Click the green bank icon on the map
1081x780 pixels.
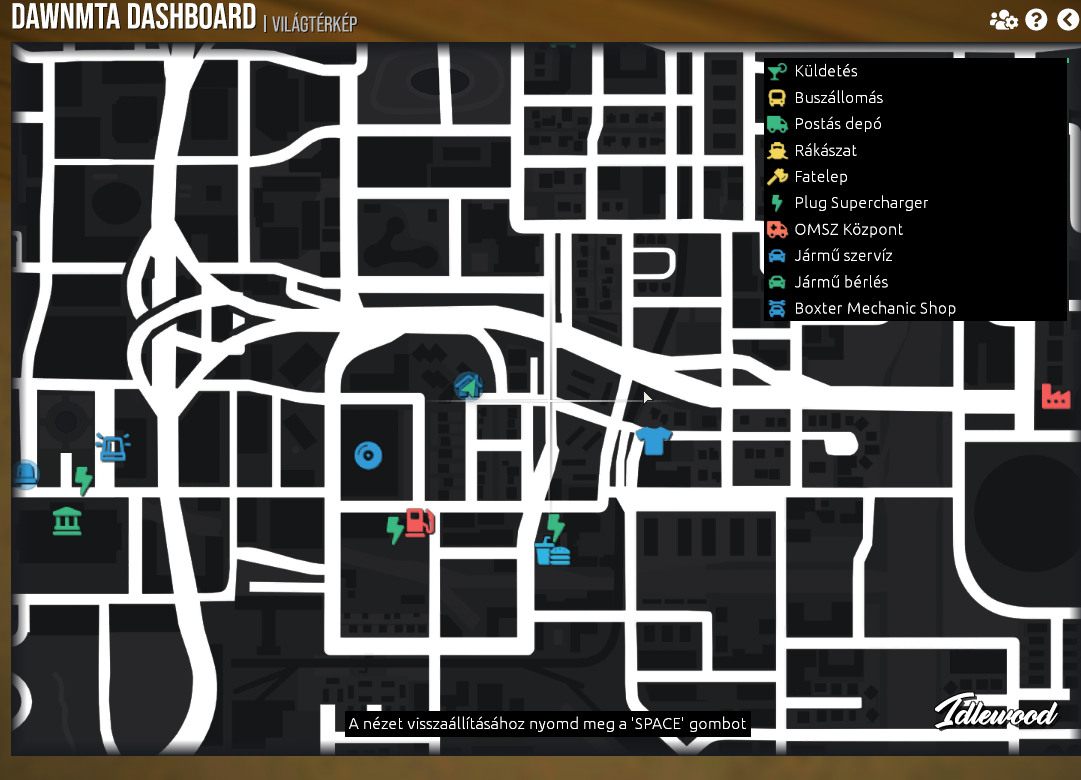66,521
